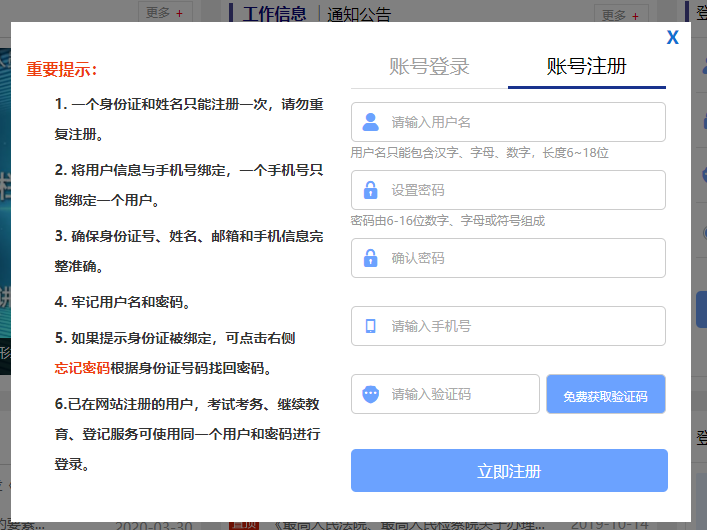Submit the form with 立即注册

click(x=509, y=471)
